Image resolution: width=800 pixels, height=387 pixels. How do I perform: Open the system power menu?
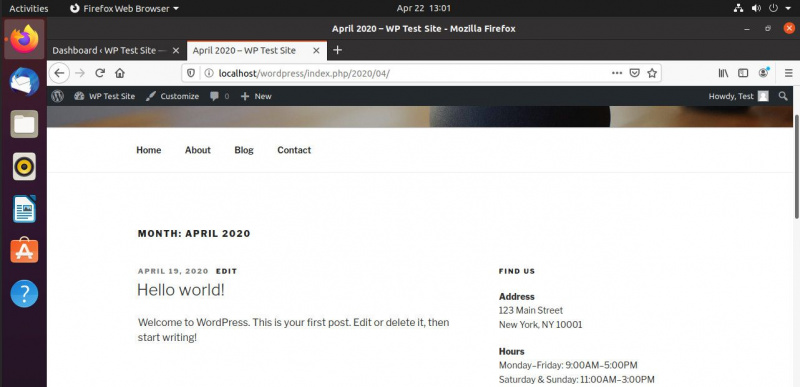[x=773, y=8]
